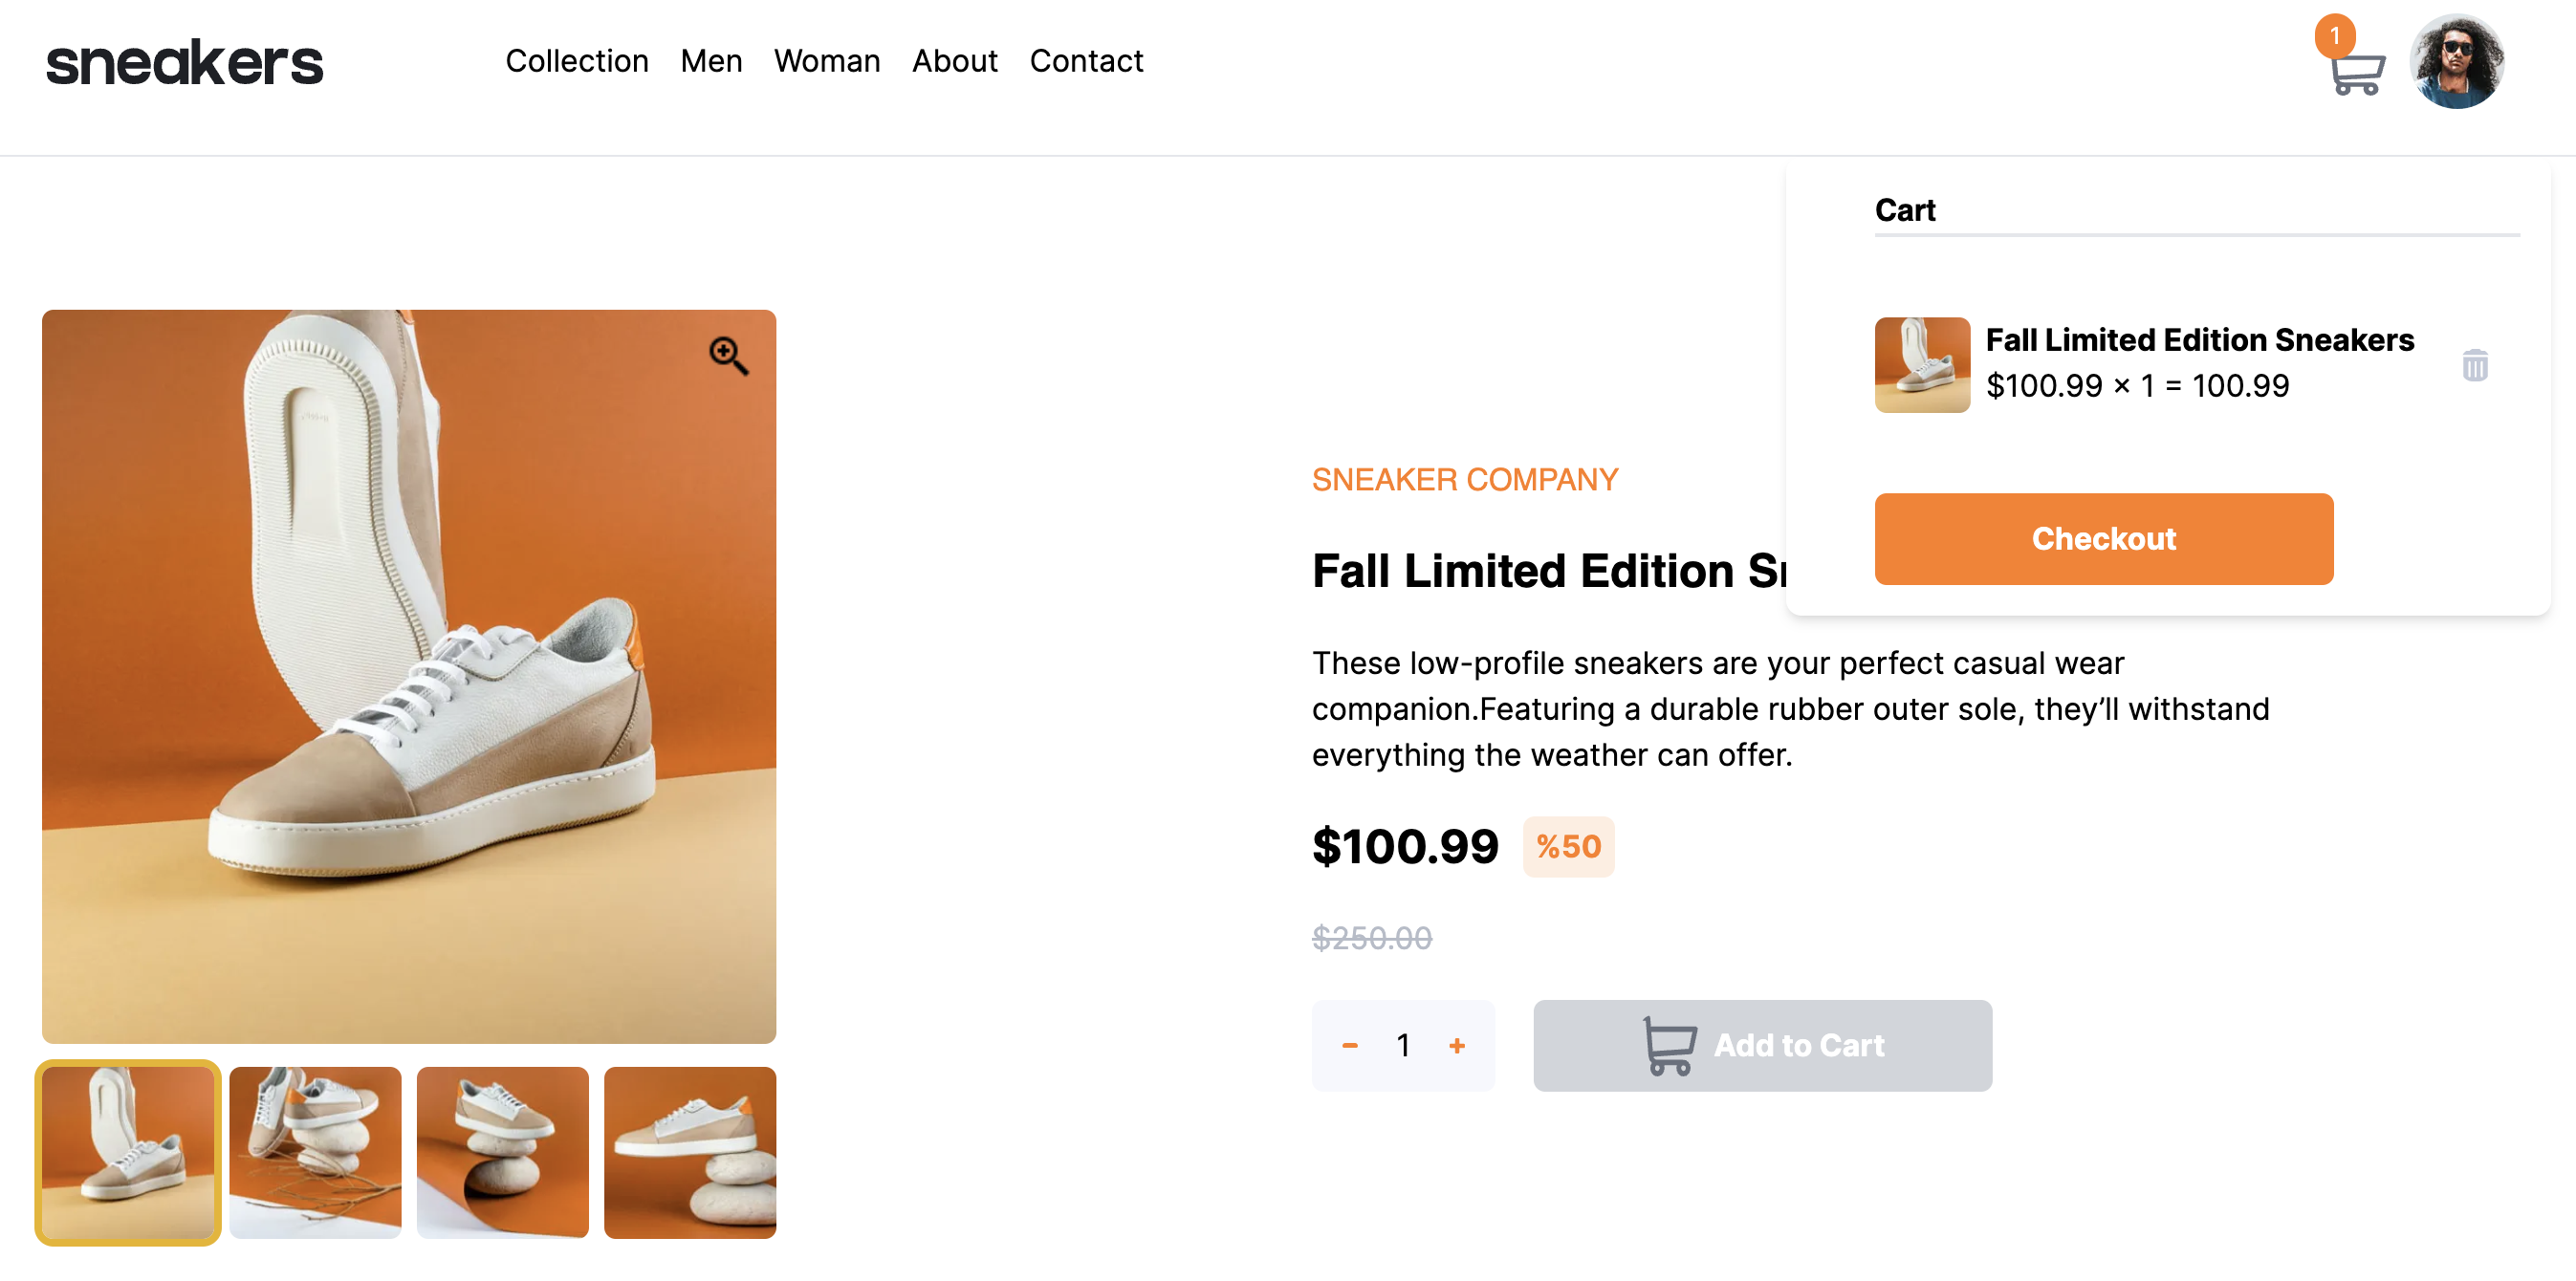The width and height of the screenshot is (2576, 1281).
Task: Click the Add to Cart button
Action: pyautogui.click(x=1762, y=1045)
